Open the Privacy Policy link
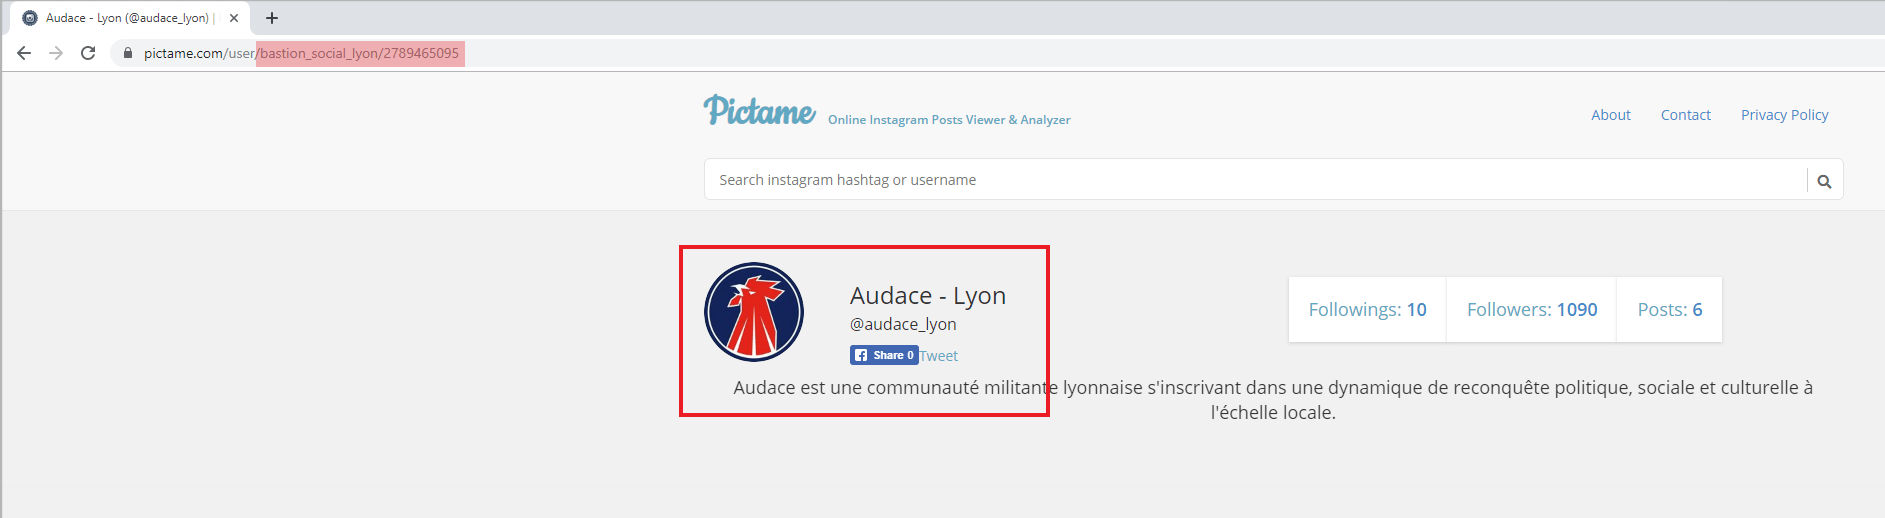 (1784, 115)
